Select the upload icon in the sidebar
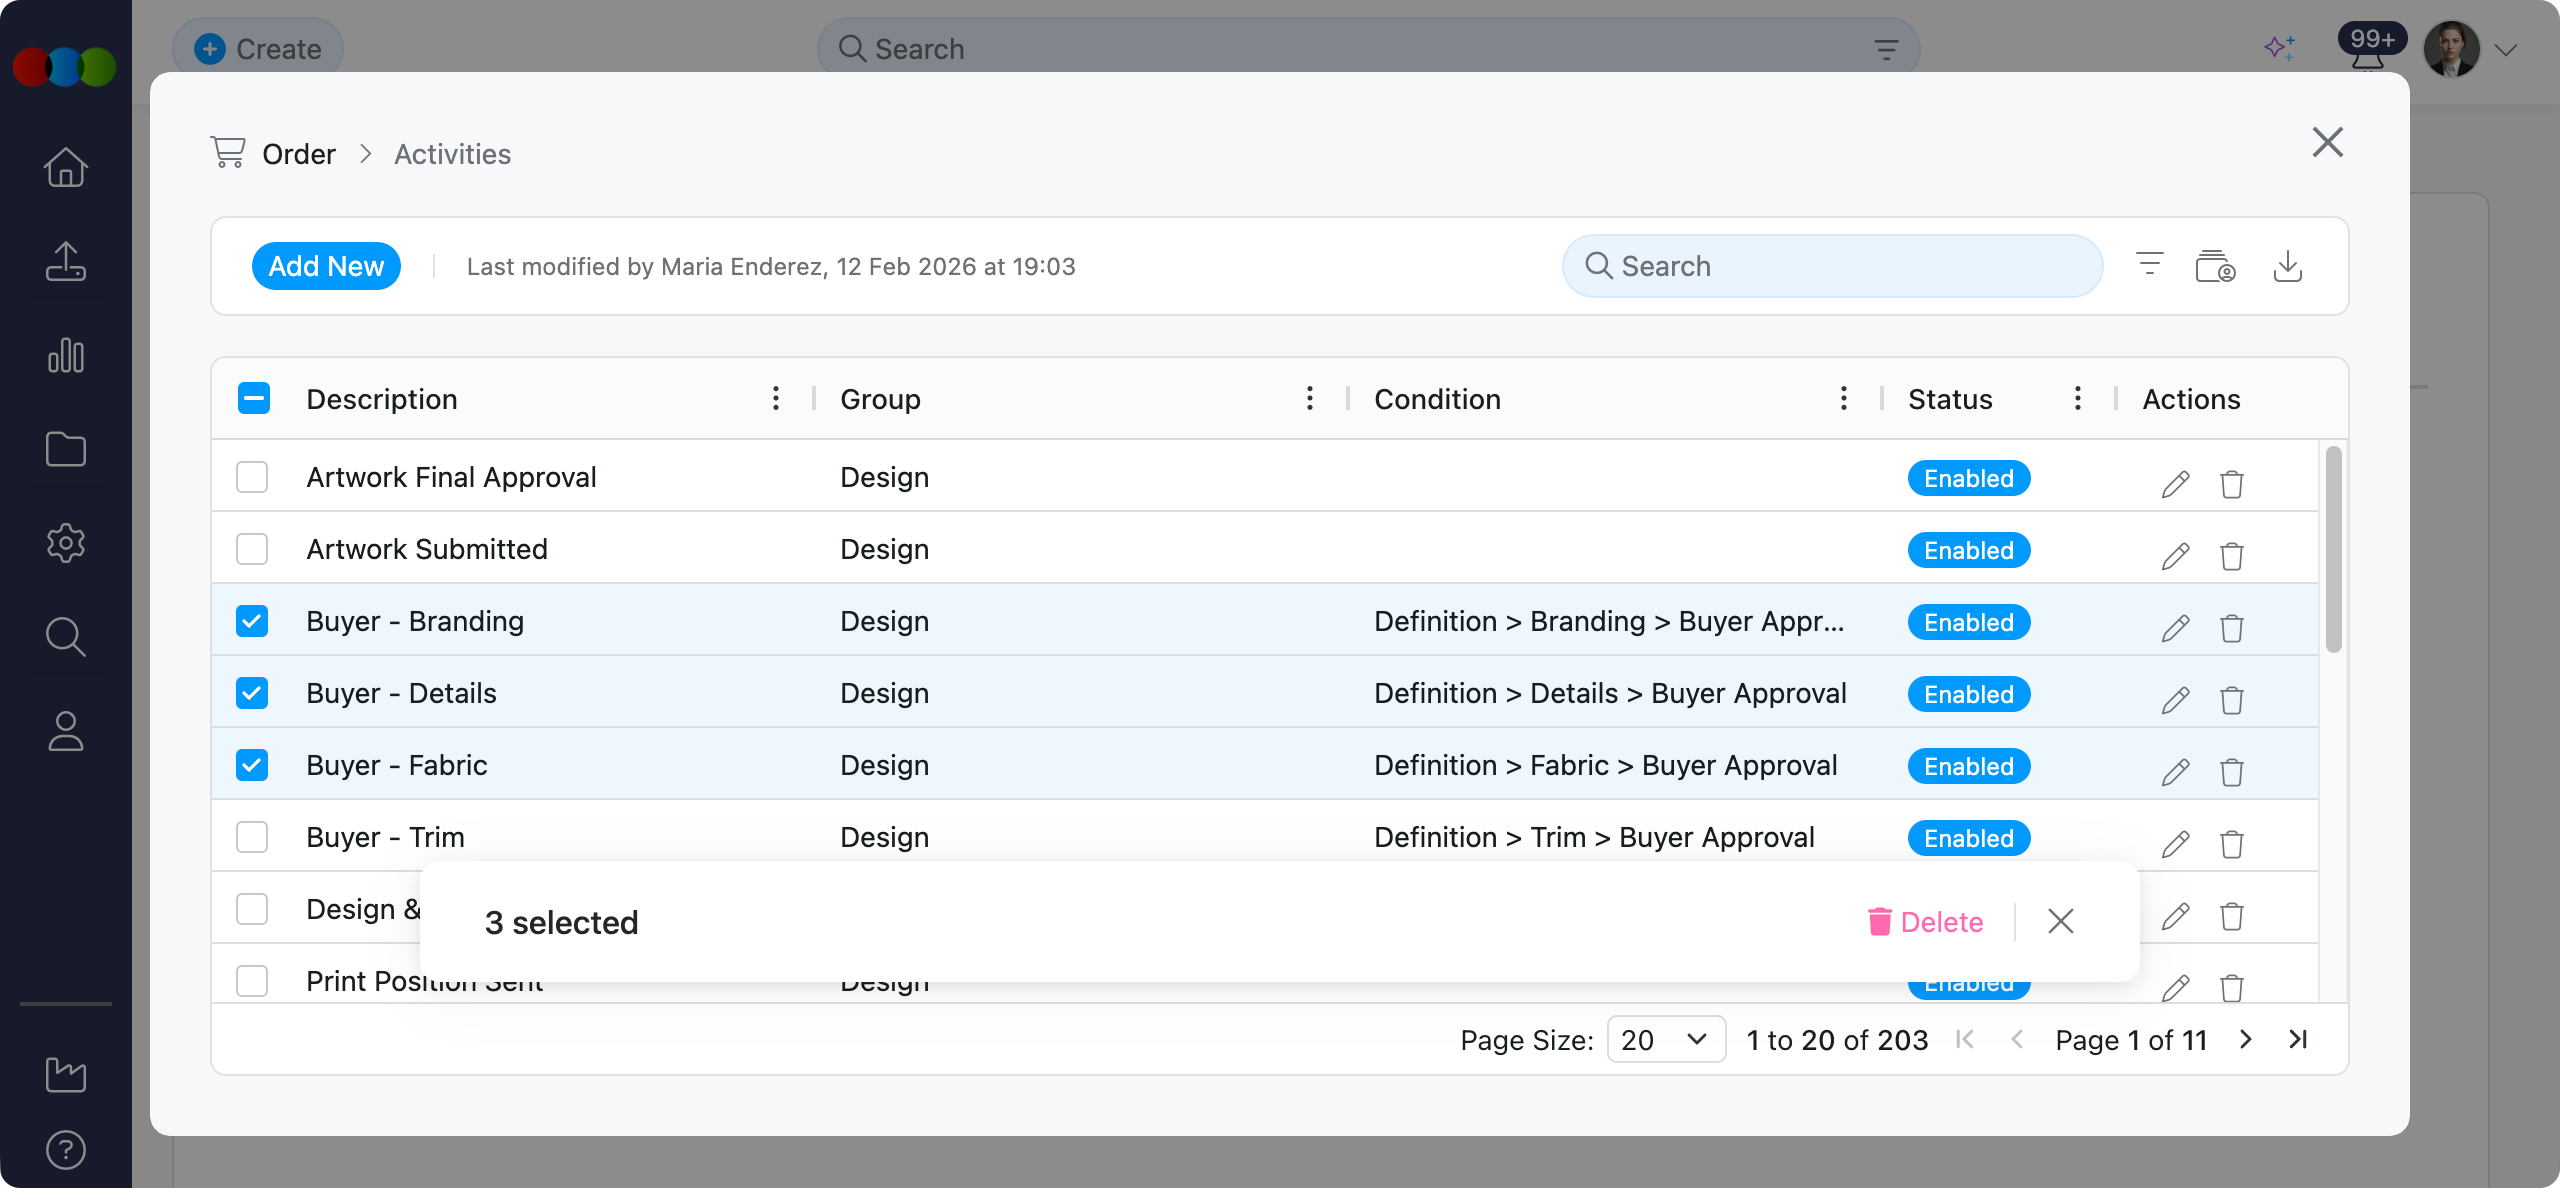 pos(64,261)
